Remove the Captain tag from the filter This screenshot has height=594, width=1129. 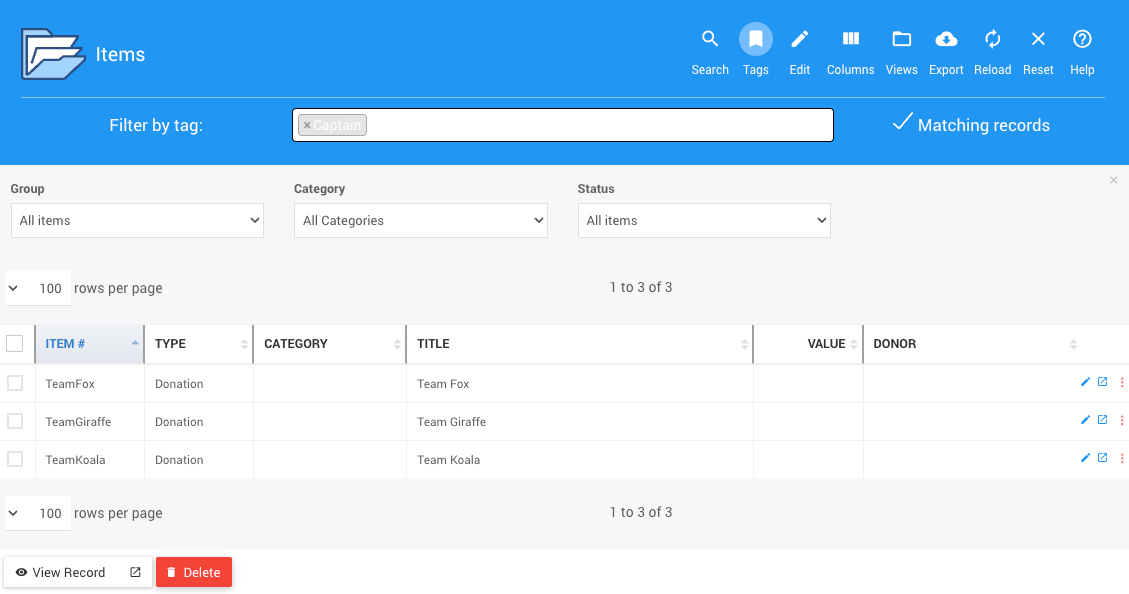(x=307, y=126)
